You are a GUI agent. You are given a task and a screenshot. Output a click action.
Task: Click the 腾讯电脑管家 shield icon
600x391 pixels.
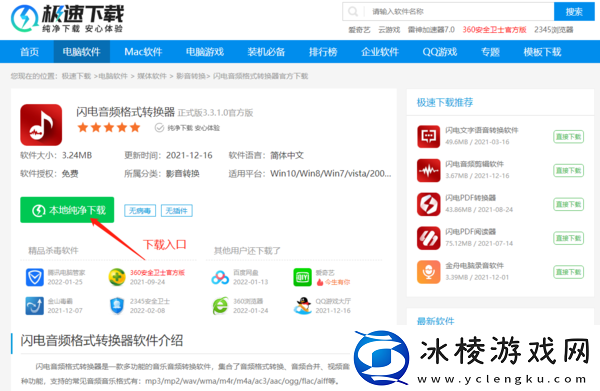[x=35, y=277]
